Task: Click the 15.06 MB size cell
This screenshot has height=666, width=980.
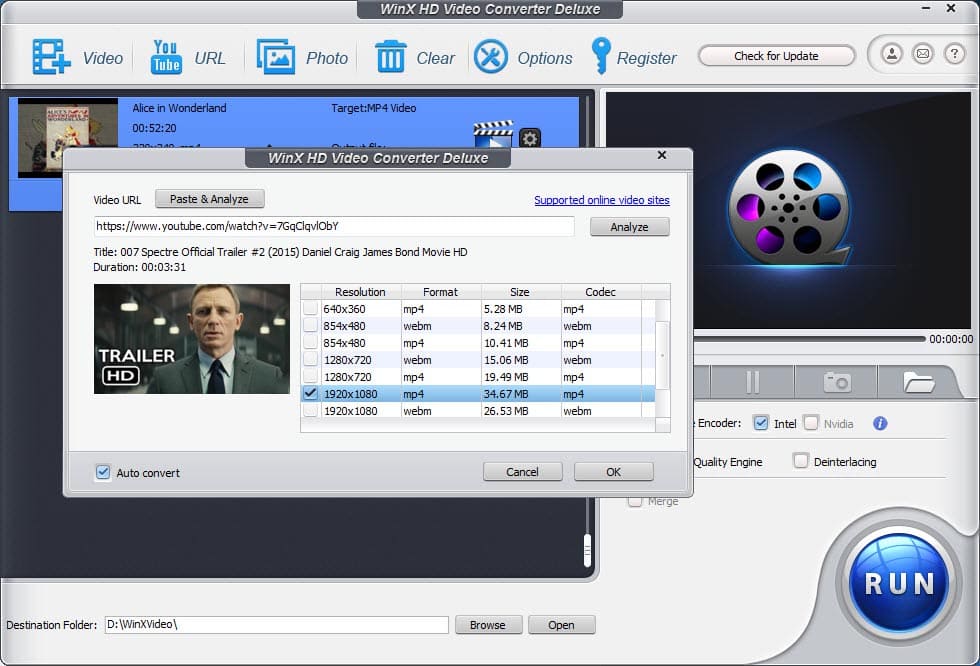Action: tap(521, 360)
